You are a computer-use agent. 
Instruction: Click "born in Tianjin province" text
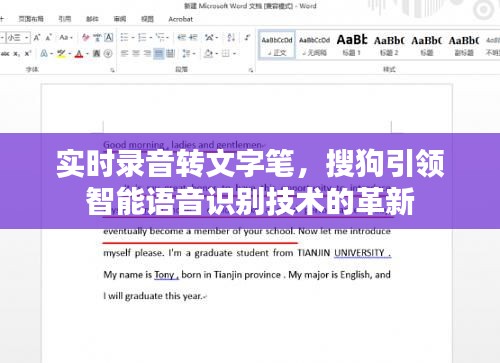tap(231, 275)
